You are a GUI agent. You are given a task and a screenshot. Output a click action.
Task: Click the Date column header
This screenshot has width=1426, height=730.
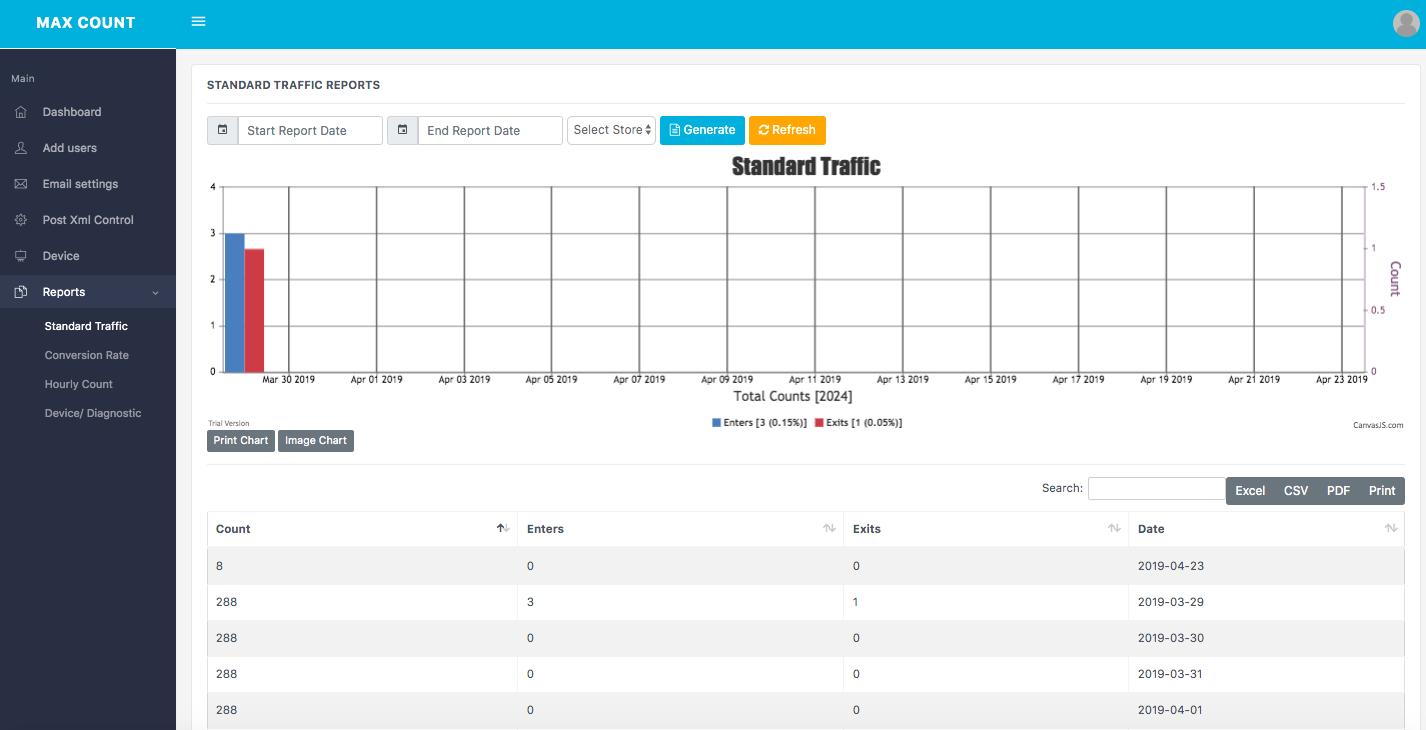[x=1267, y=529]
